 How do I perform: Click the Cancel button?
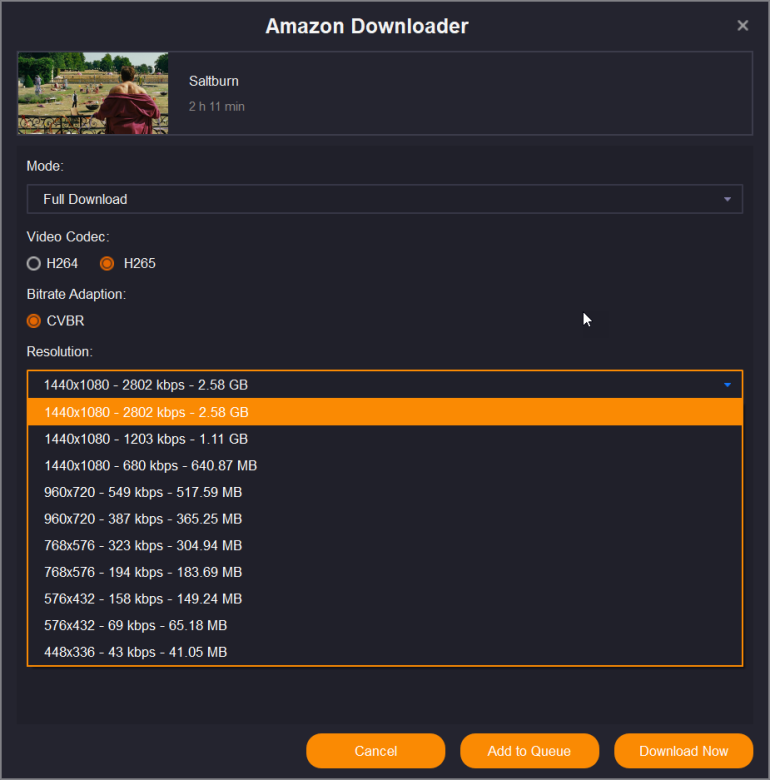[x=375, y=751]
